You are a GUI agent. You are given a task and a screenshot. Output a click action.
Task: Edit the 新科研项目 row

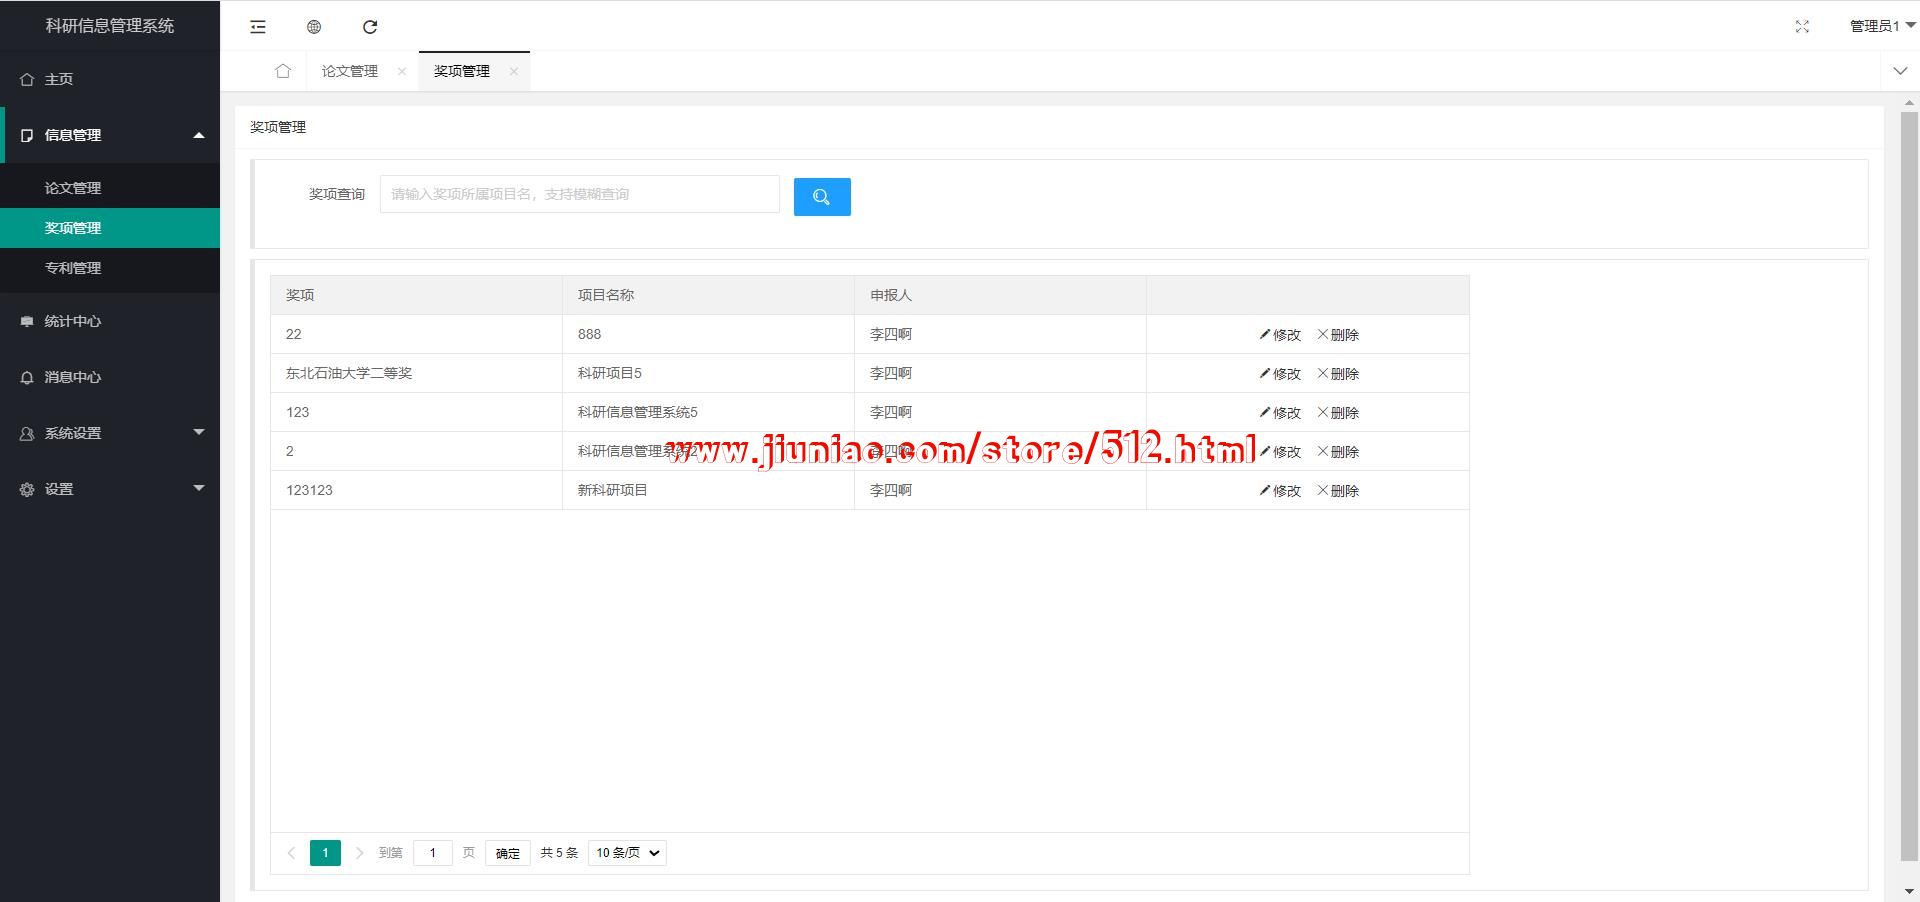pyautogui.click(x=1280, y=491)
